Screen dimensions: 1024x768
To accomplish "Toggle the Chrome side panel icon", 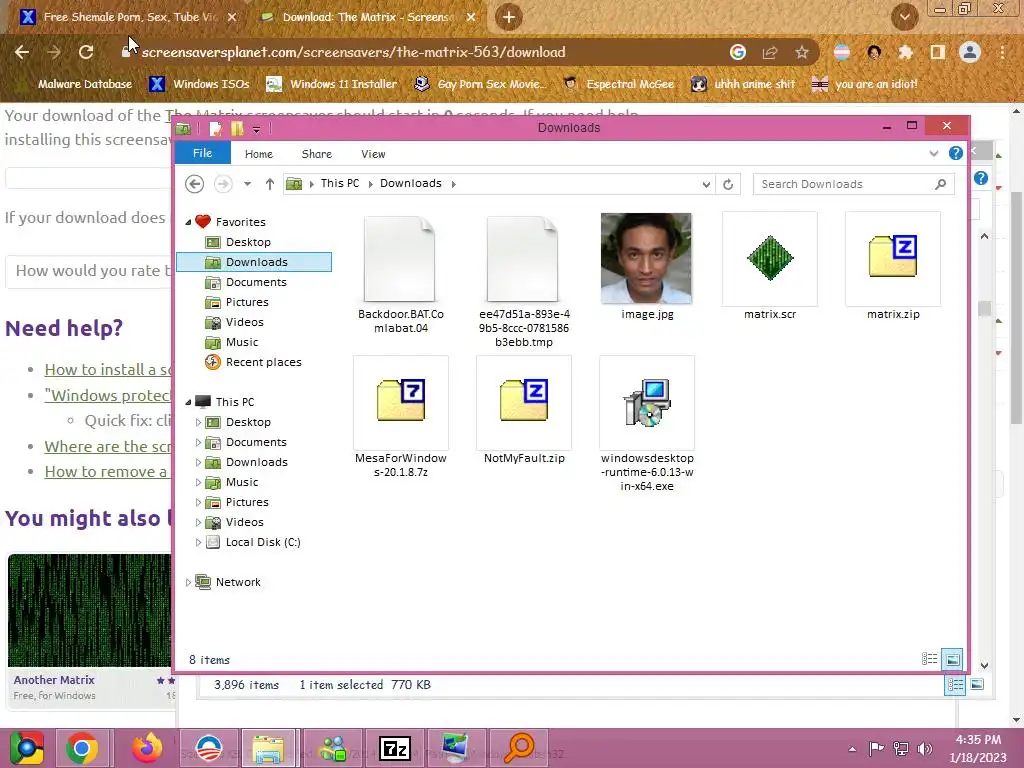I will point(937,52).
